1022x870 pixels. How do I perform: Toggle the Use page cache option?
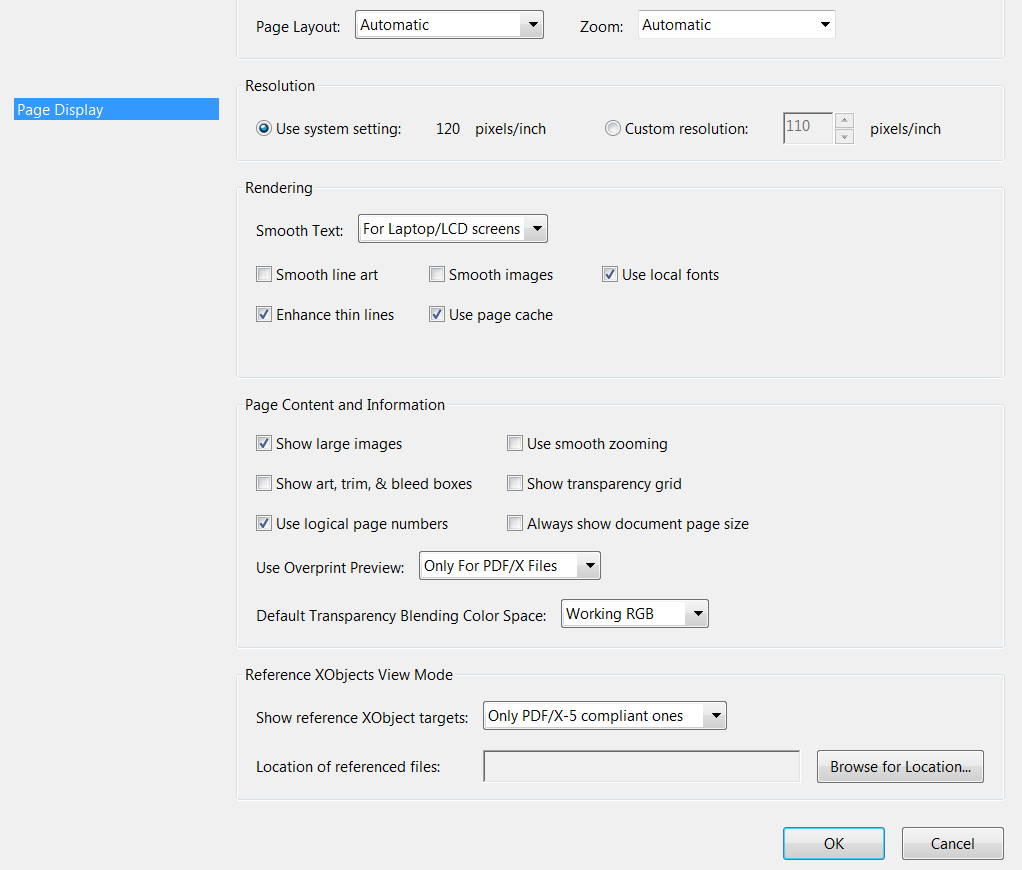(x=437, y=313)
